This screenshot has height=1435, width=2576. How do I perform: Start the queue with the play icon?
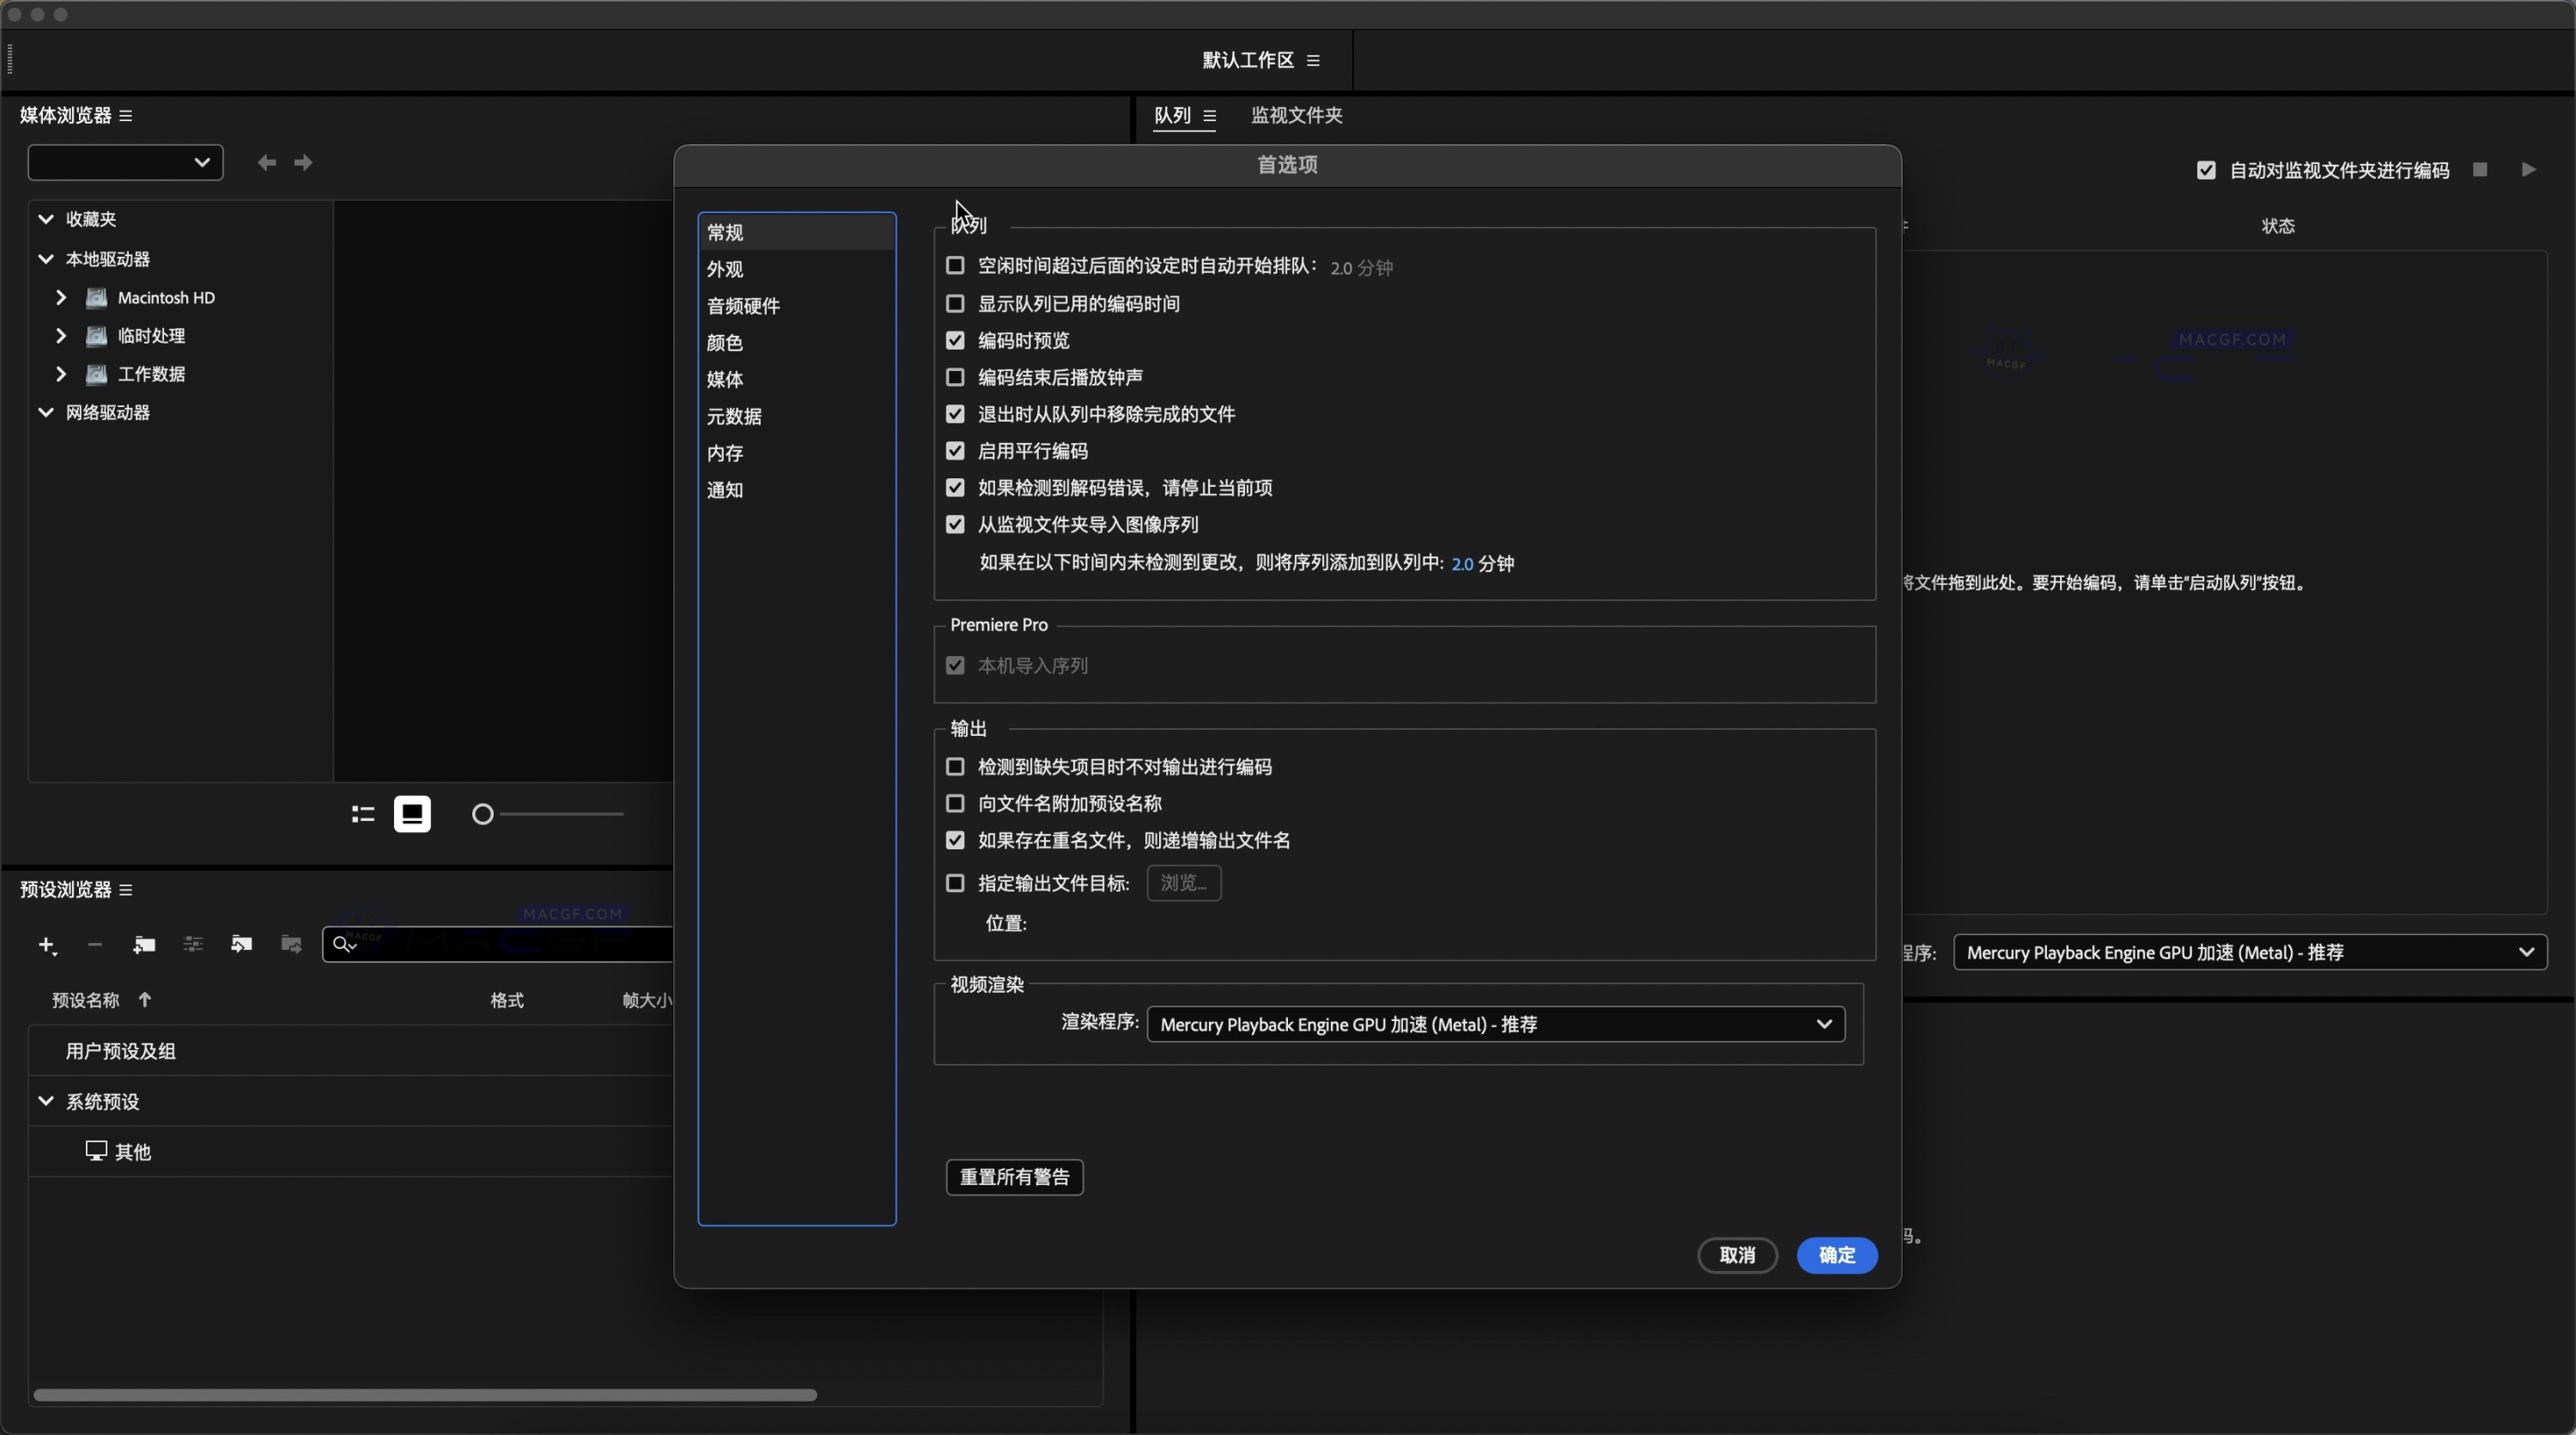(2529, 169)
